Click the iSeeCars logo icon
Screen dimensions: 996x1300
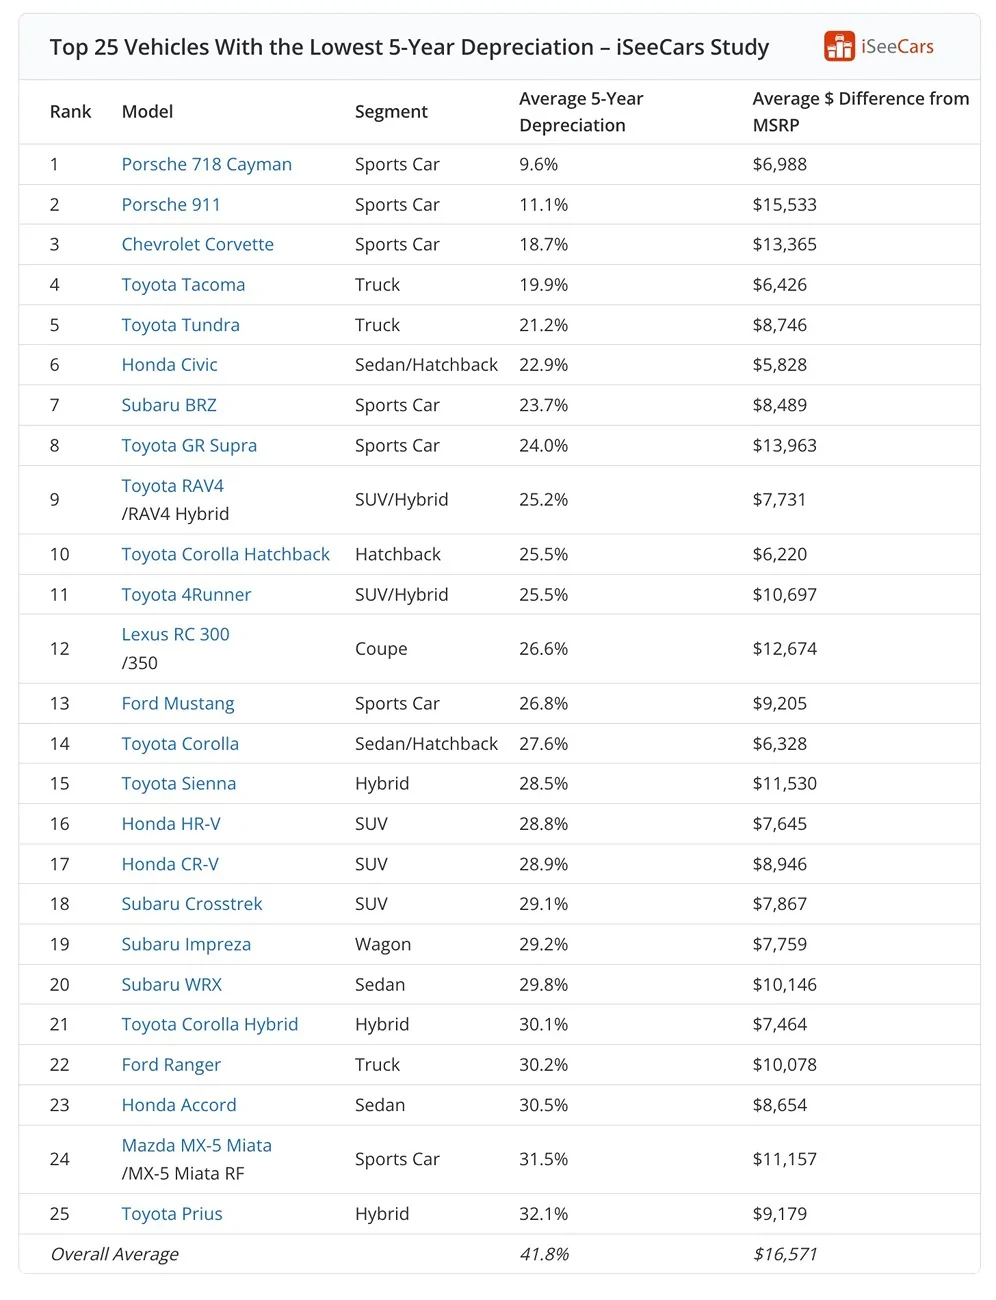[x=839, y=46]
